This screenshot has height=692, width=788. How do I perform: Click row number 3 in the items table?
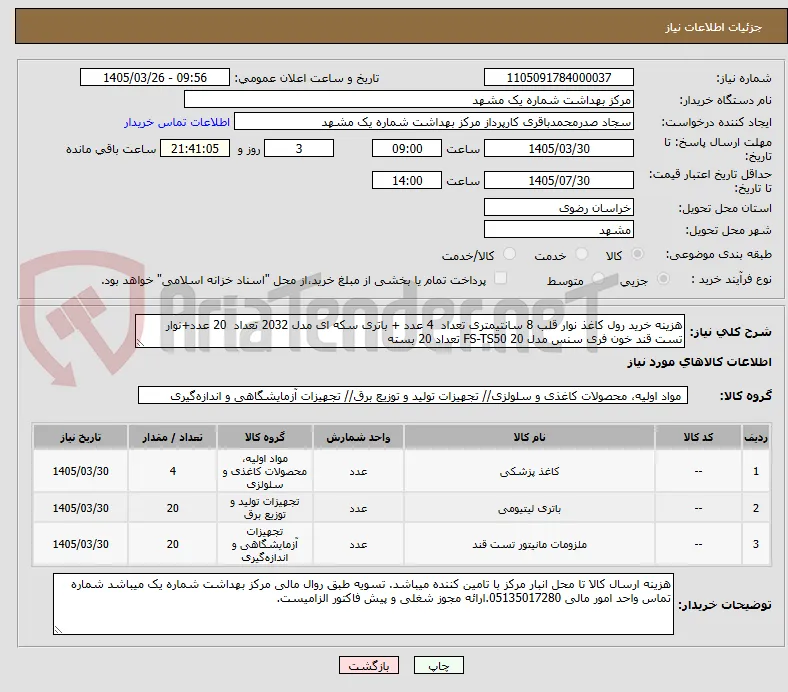755,544
